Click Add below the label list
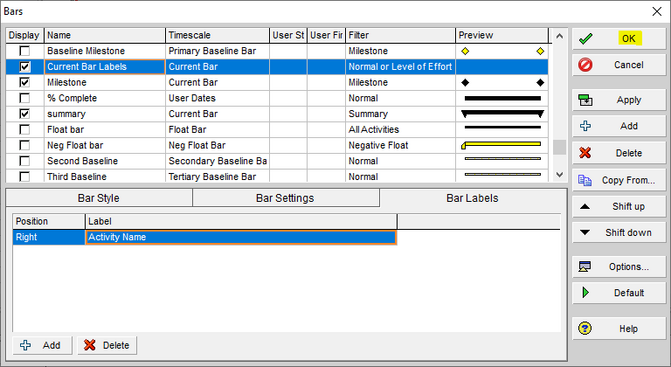The image size is (671, 367). [42, 345]
